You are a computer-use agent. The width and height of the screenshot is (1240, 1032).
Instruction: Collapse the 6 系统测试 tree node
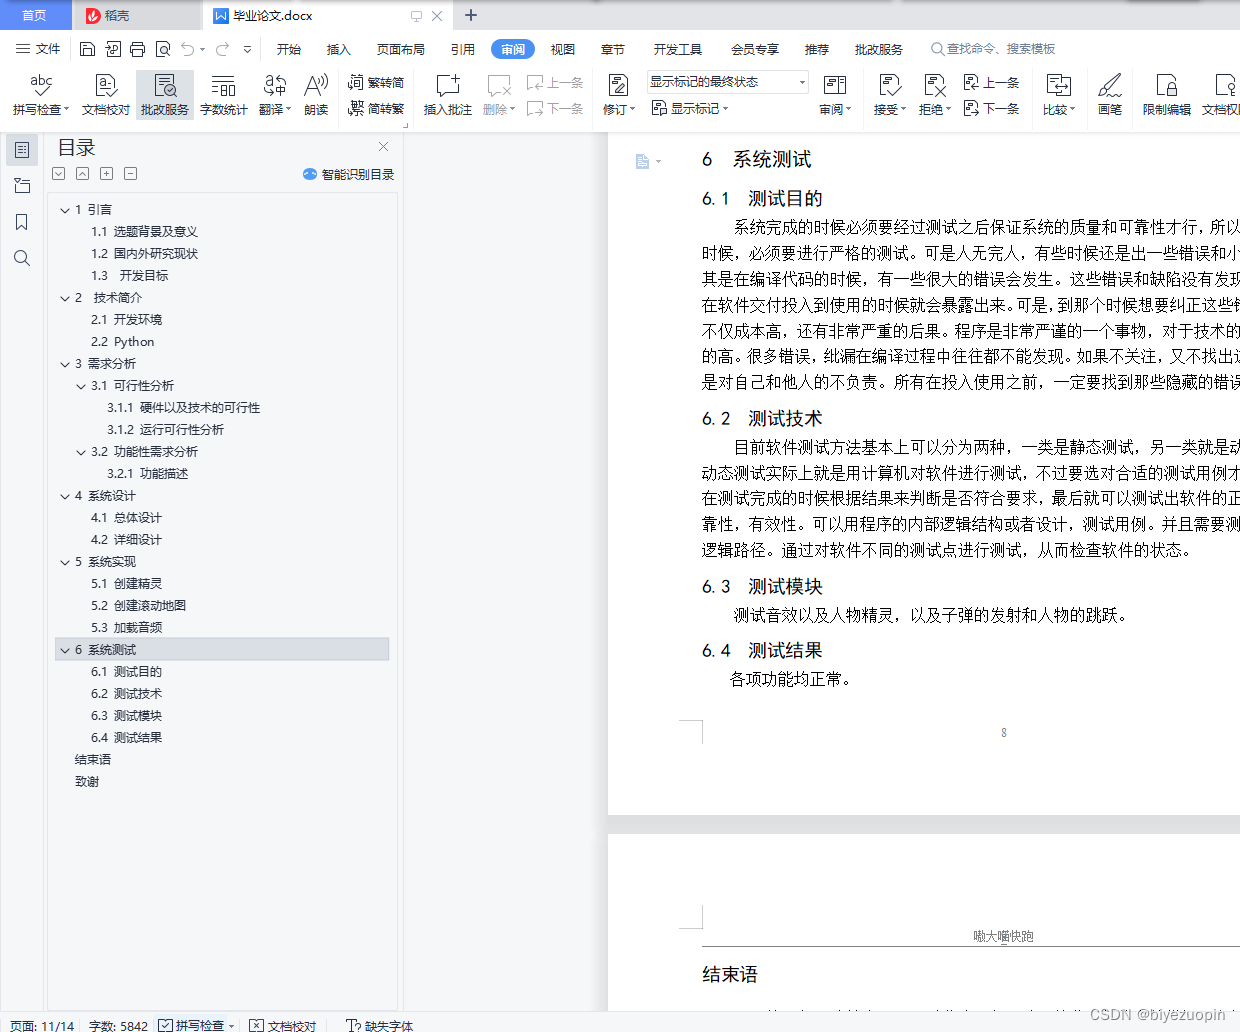pyautogui.click(x=64, y=649)
